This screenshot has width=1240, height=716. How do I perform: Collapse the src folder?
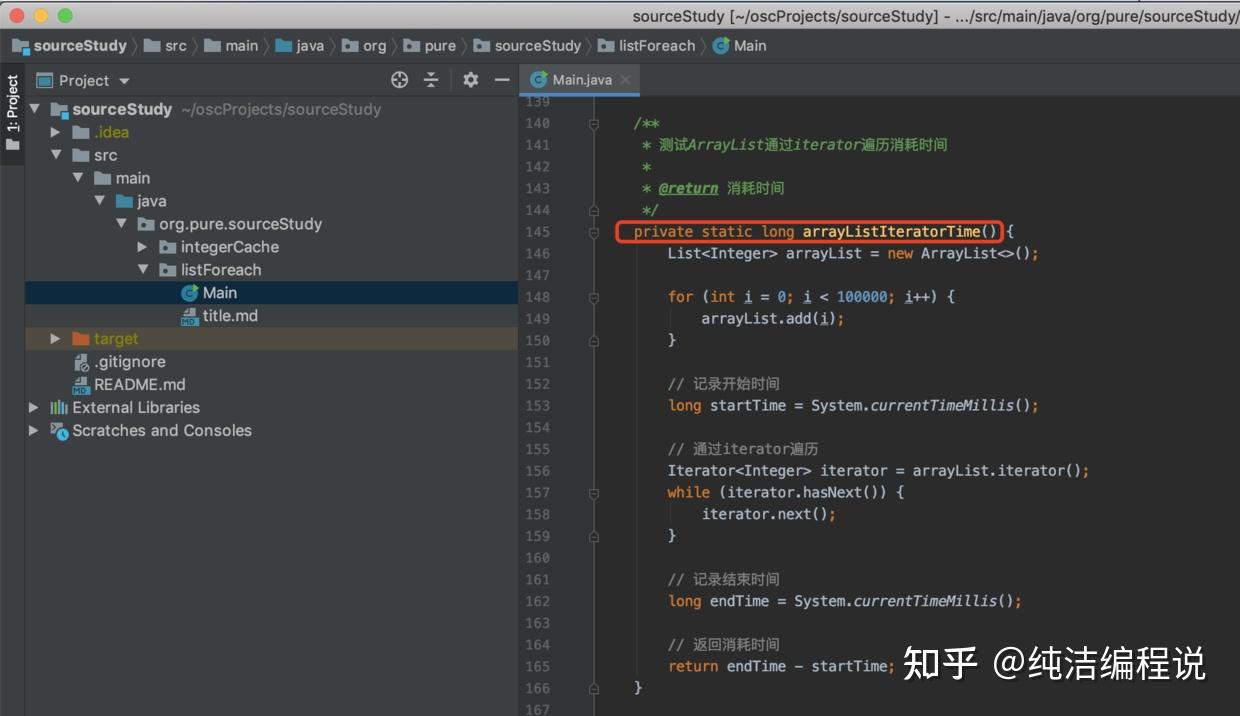point(56,155)
